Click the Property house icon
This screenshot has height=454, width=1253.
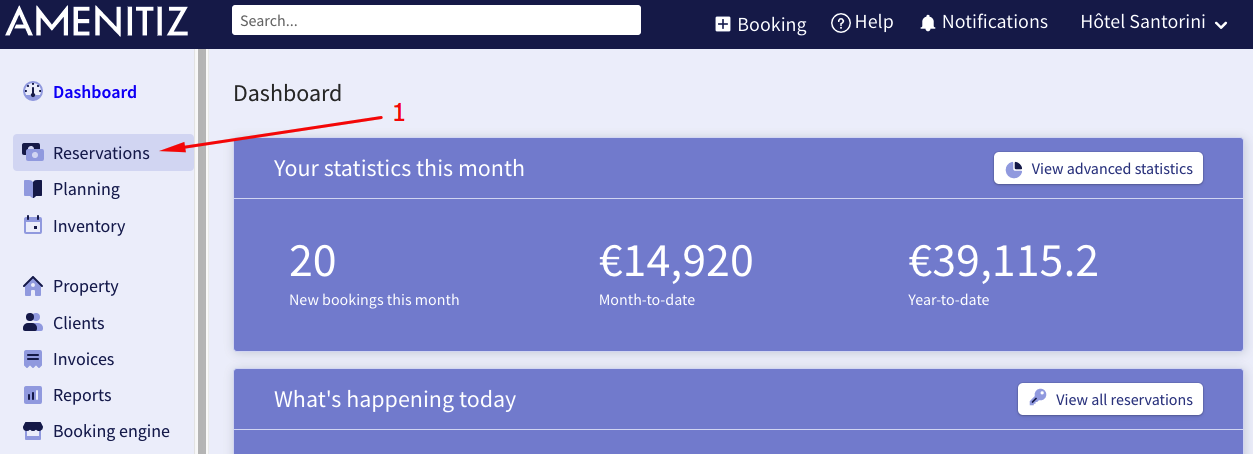[33, 286]
